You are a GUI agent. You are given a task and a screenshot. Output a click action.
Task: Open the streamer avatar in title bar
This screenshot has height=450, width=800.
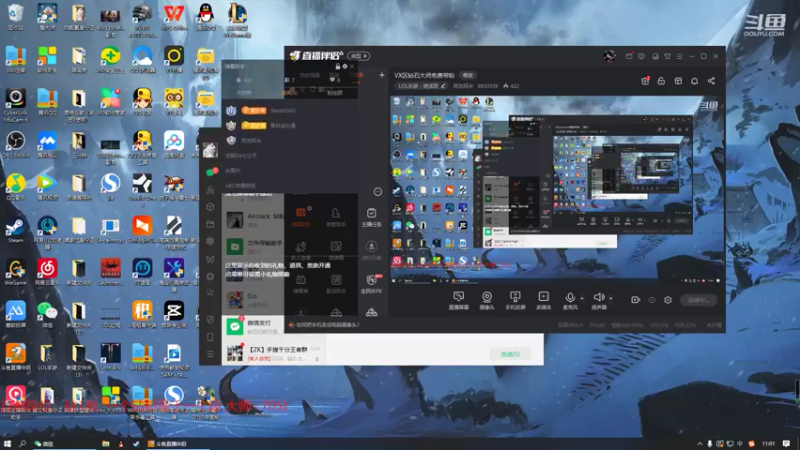609,56
